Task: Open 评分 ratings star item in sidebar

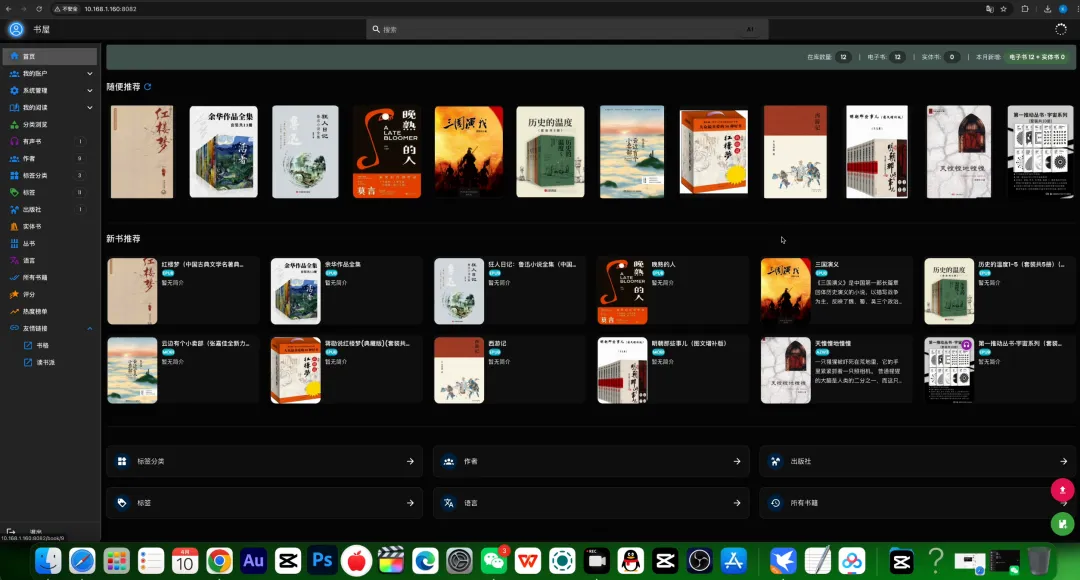Action: [50, 294]
